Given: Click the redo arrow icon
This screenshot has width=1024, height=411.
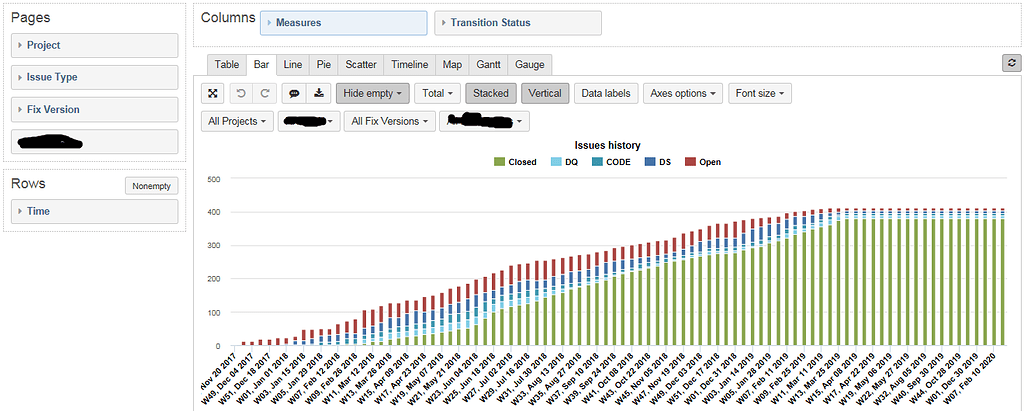Looking at the screenshot, I should coord(265,93).
